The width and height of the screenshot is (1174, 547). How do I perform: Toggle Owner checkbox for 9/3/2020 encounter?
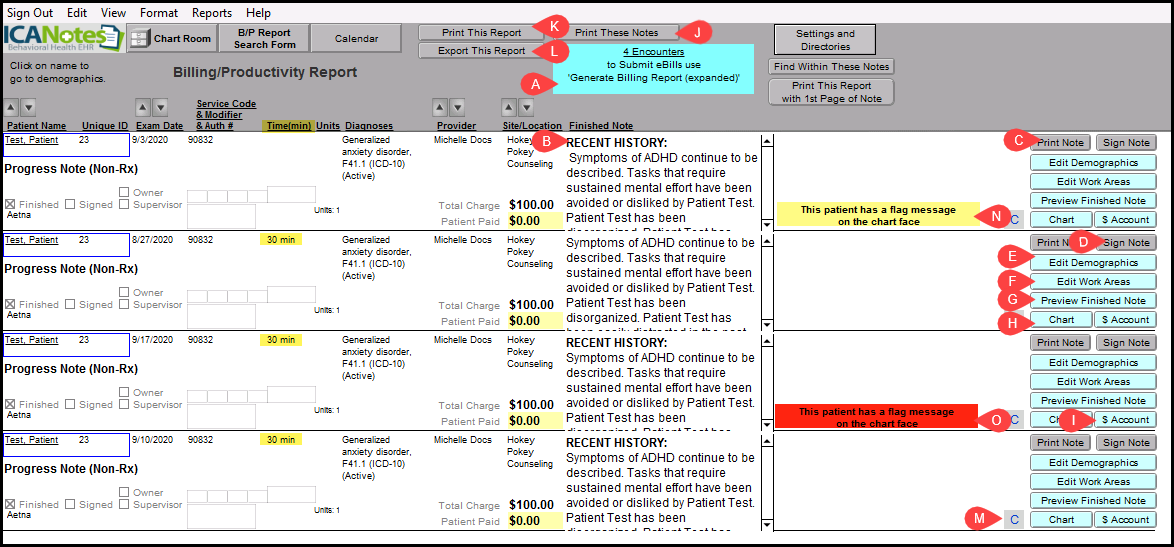pyautogui.click(x=124, y=193)
